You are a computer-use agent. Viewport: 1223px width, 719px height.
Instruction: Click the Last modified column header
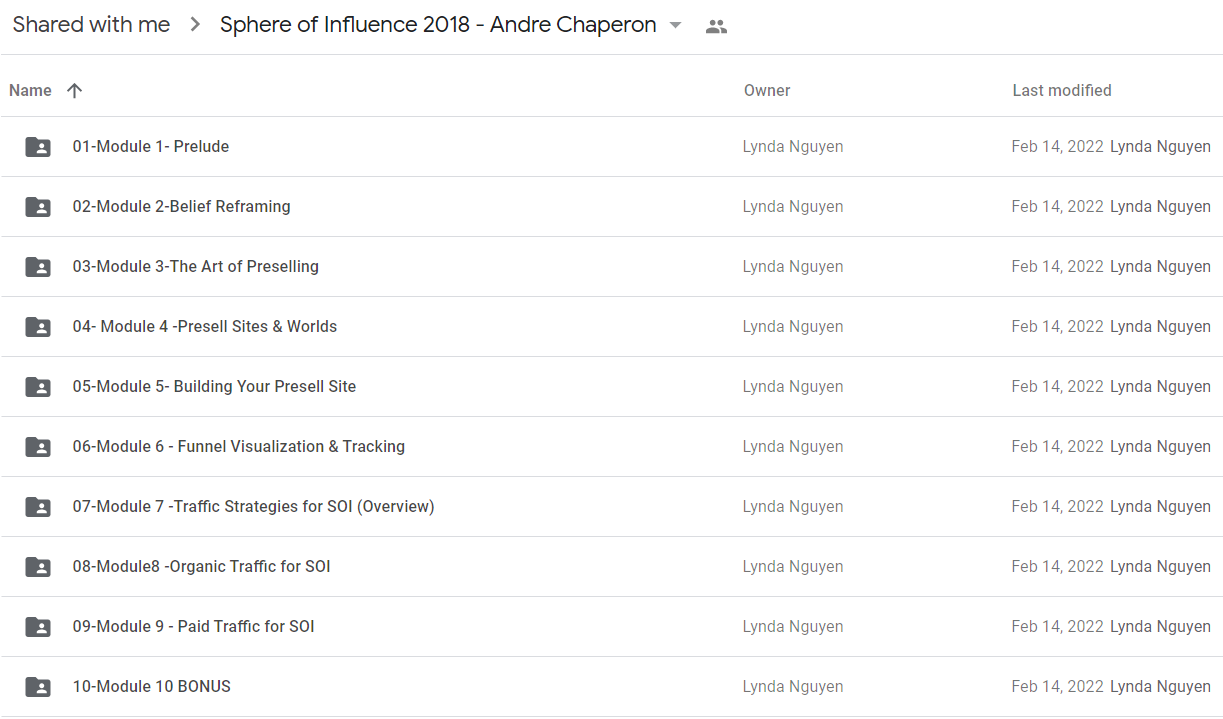point(1062,90)
